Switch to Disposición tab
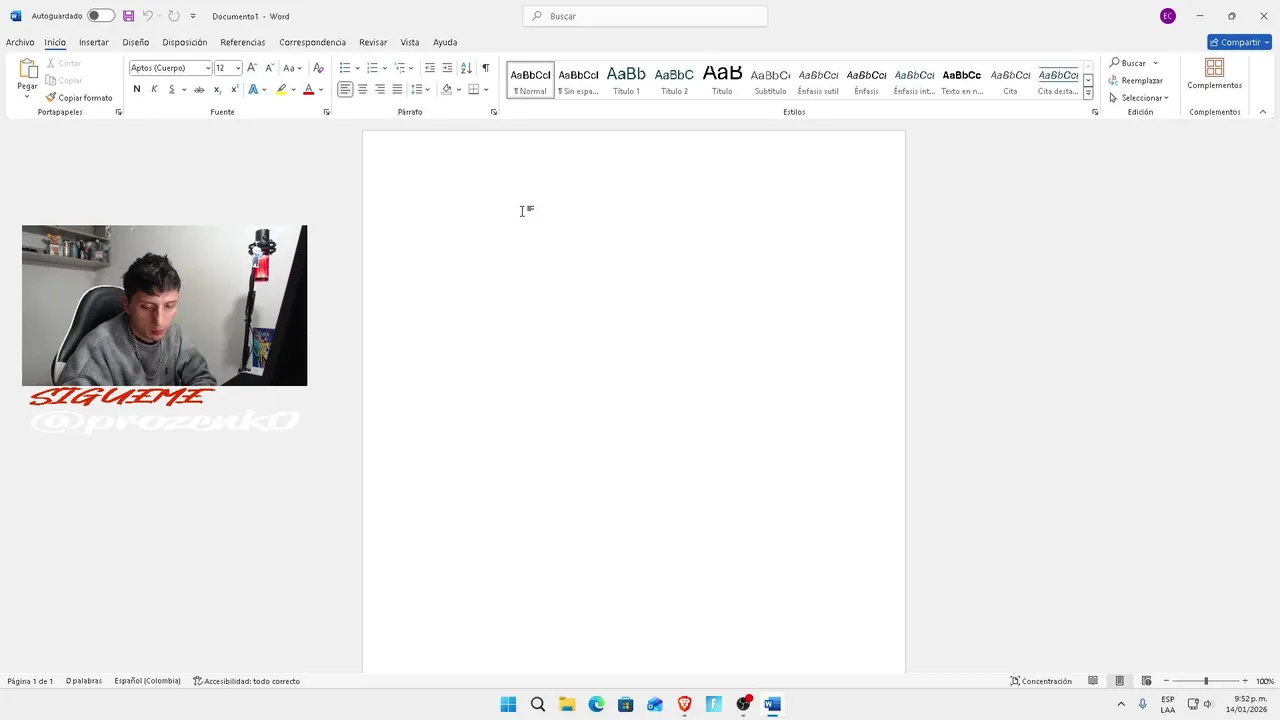 185,42
